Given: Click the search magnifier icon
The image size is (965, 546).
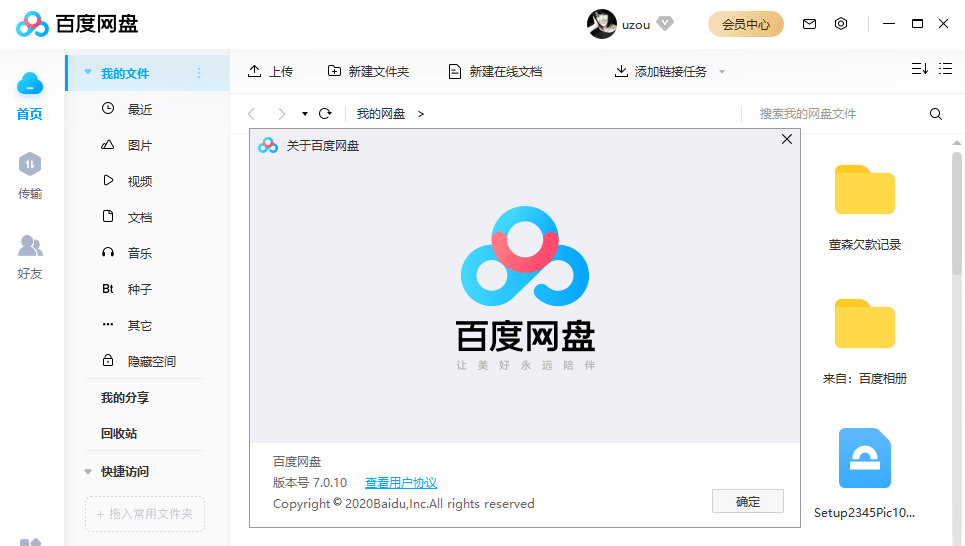Looking at the screenshot, I should [935, 114].
